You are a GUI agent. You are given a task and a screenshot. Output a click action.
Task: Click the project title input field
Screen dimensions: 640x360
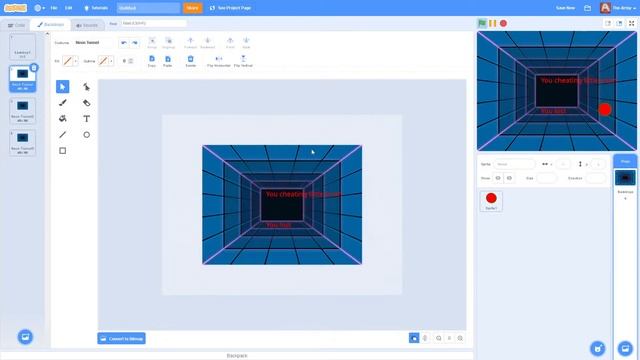(x=148, y=8)
